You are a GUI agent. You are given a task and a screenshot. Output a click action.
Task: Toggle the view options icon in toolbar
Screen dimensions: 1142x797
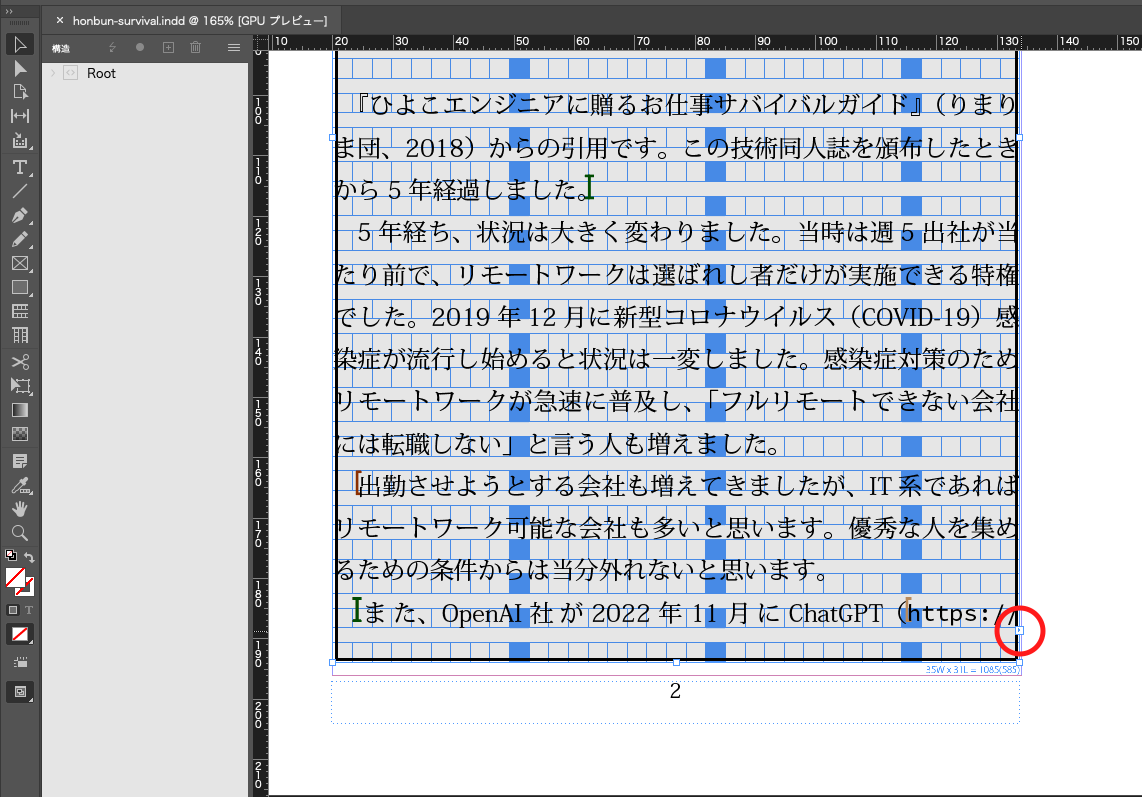[x=20, y=663]
